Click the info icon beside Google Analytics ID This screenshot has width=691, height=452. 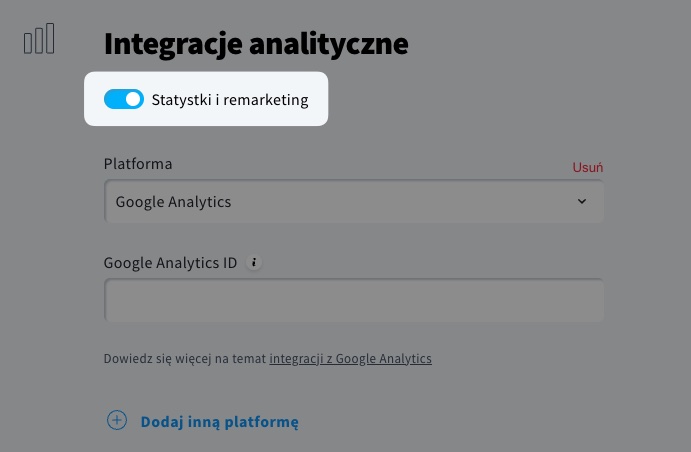click(253, 263)
